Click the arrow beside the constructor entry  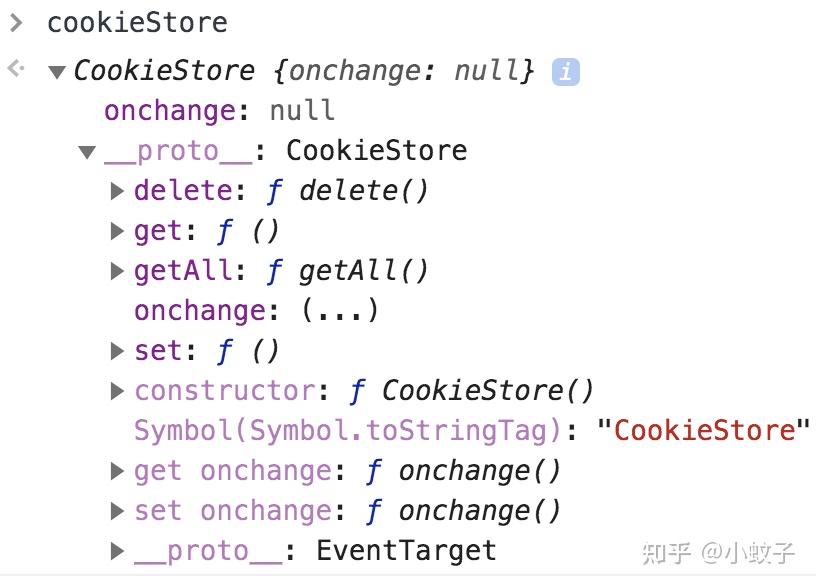coord(118,390)
